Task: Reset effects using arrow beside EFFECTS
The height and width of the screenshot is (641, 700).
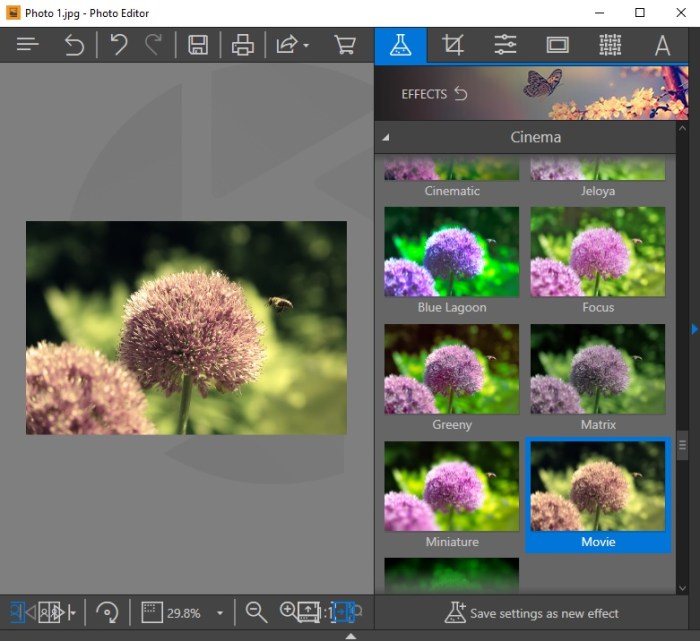Action: click(461, 93)
